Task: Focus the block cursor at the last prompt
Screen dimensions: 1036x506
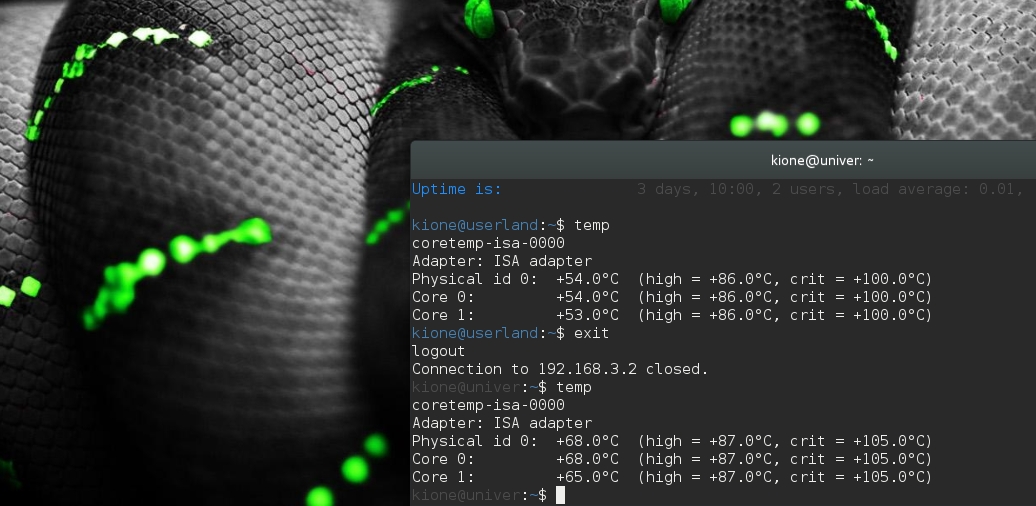Action: [561, 495]
